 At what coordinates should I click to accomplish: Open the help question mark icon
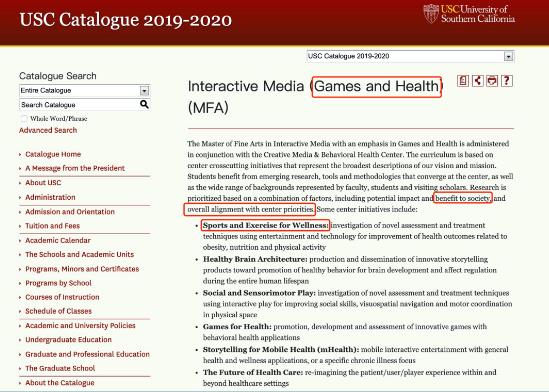(507, 81)
